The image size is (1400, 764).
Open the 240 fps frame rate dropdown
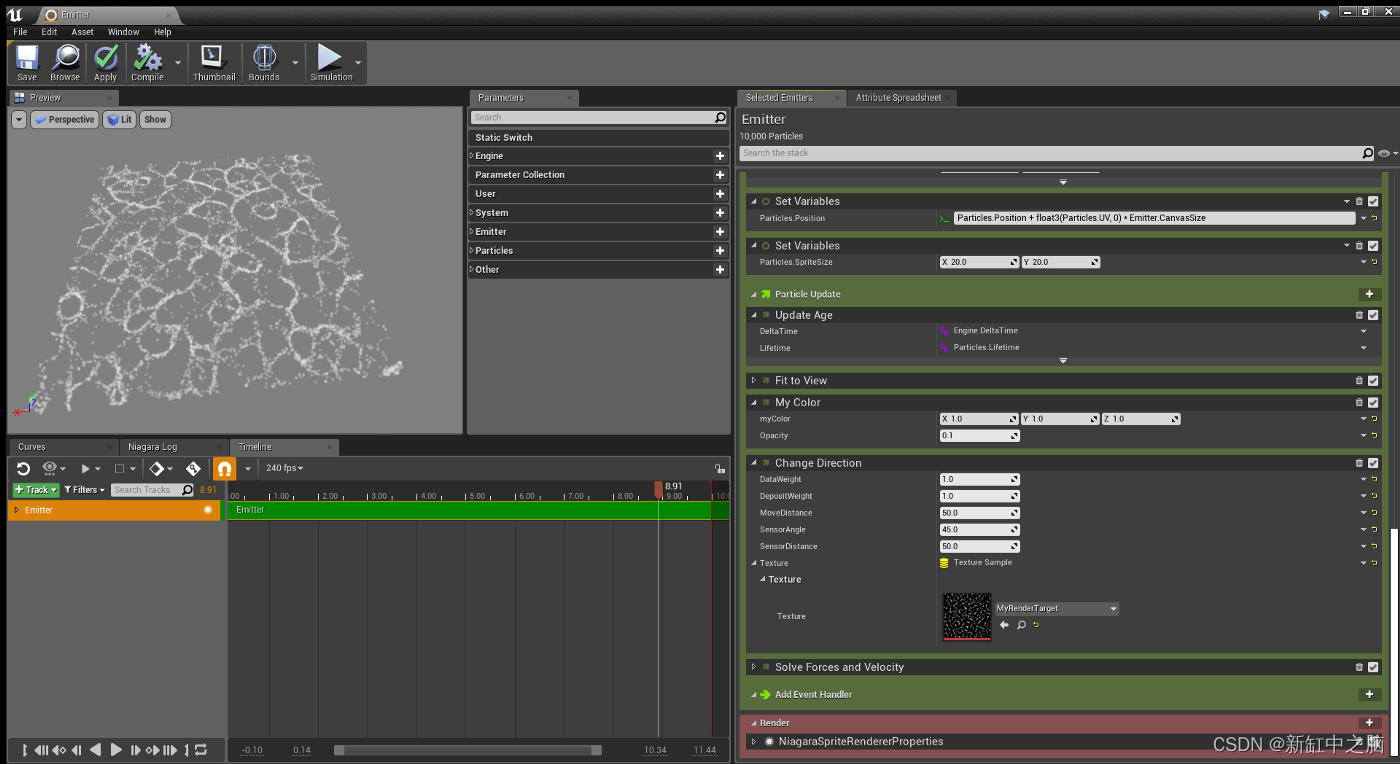point(284,468)
